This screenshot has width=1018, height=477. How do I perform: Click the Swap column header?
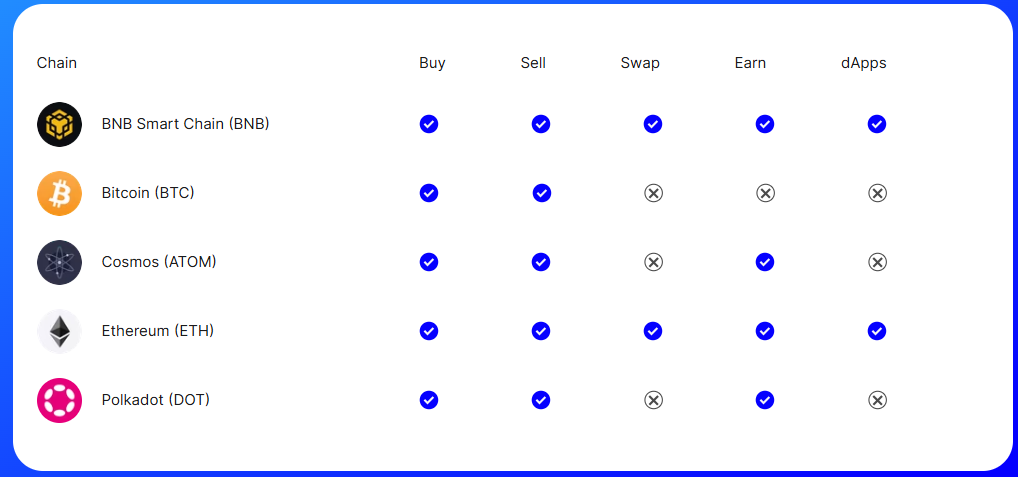640,63
